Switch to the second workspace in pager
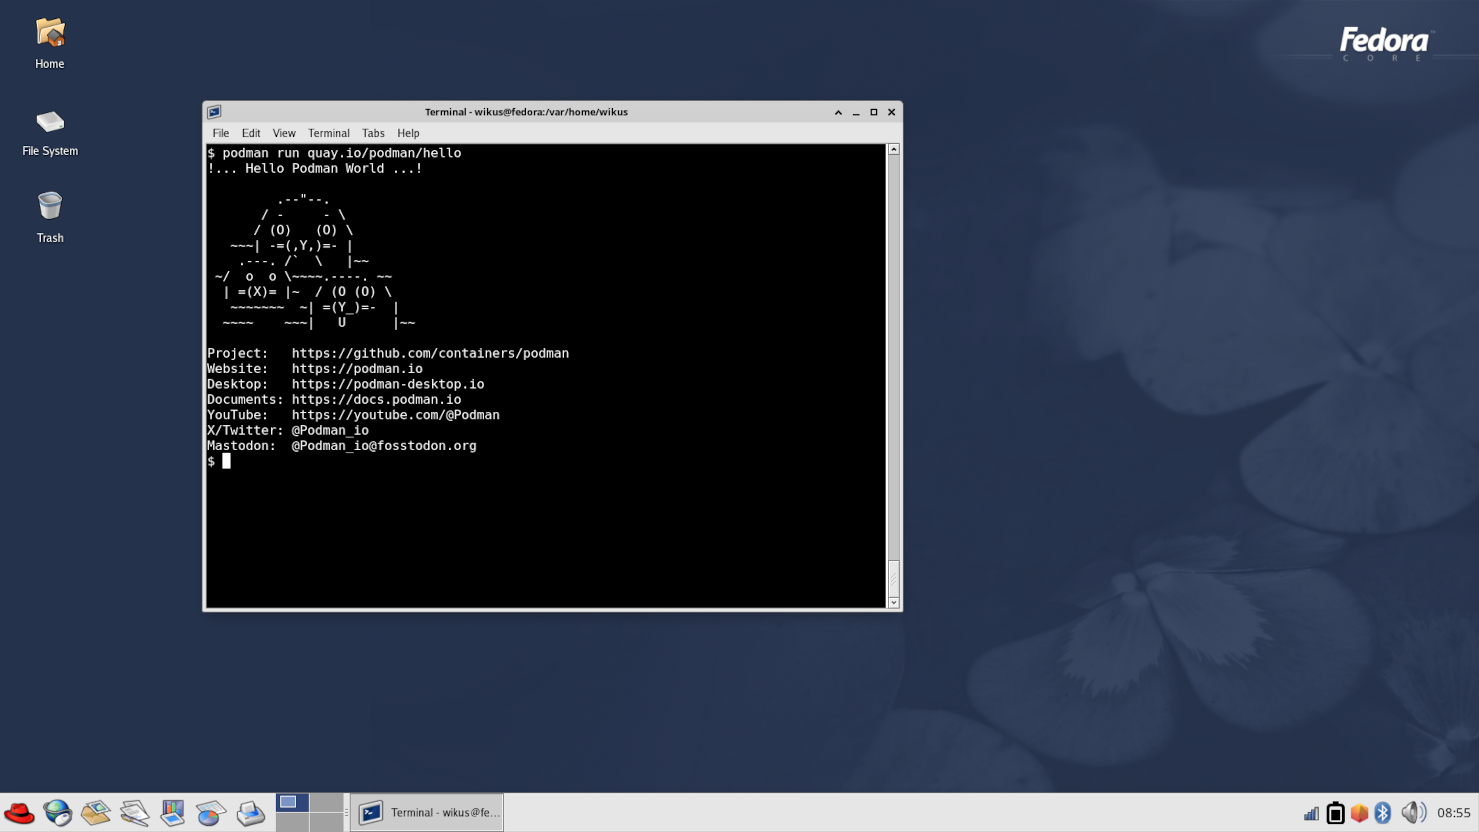The height and width of the screenshot is (832, 1479). [326, 803]
